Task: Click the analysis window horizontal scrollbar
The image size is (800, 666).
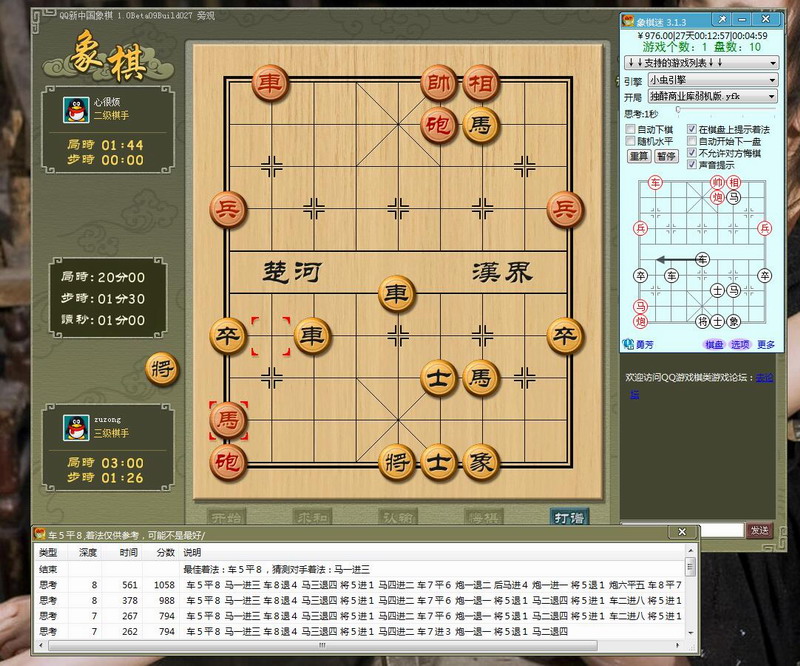Action: tap(322, 646)
